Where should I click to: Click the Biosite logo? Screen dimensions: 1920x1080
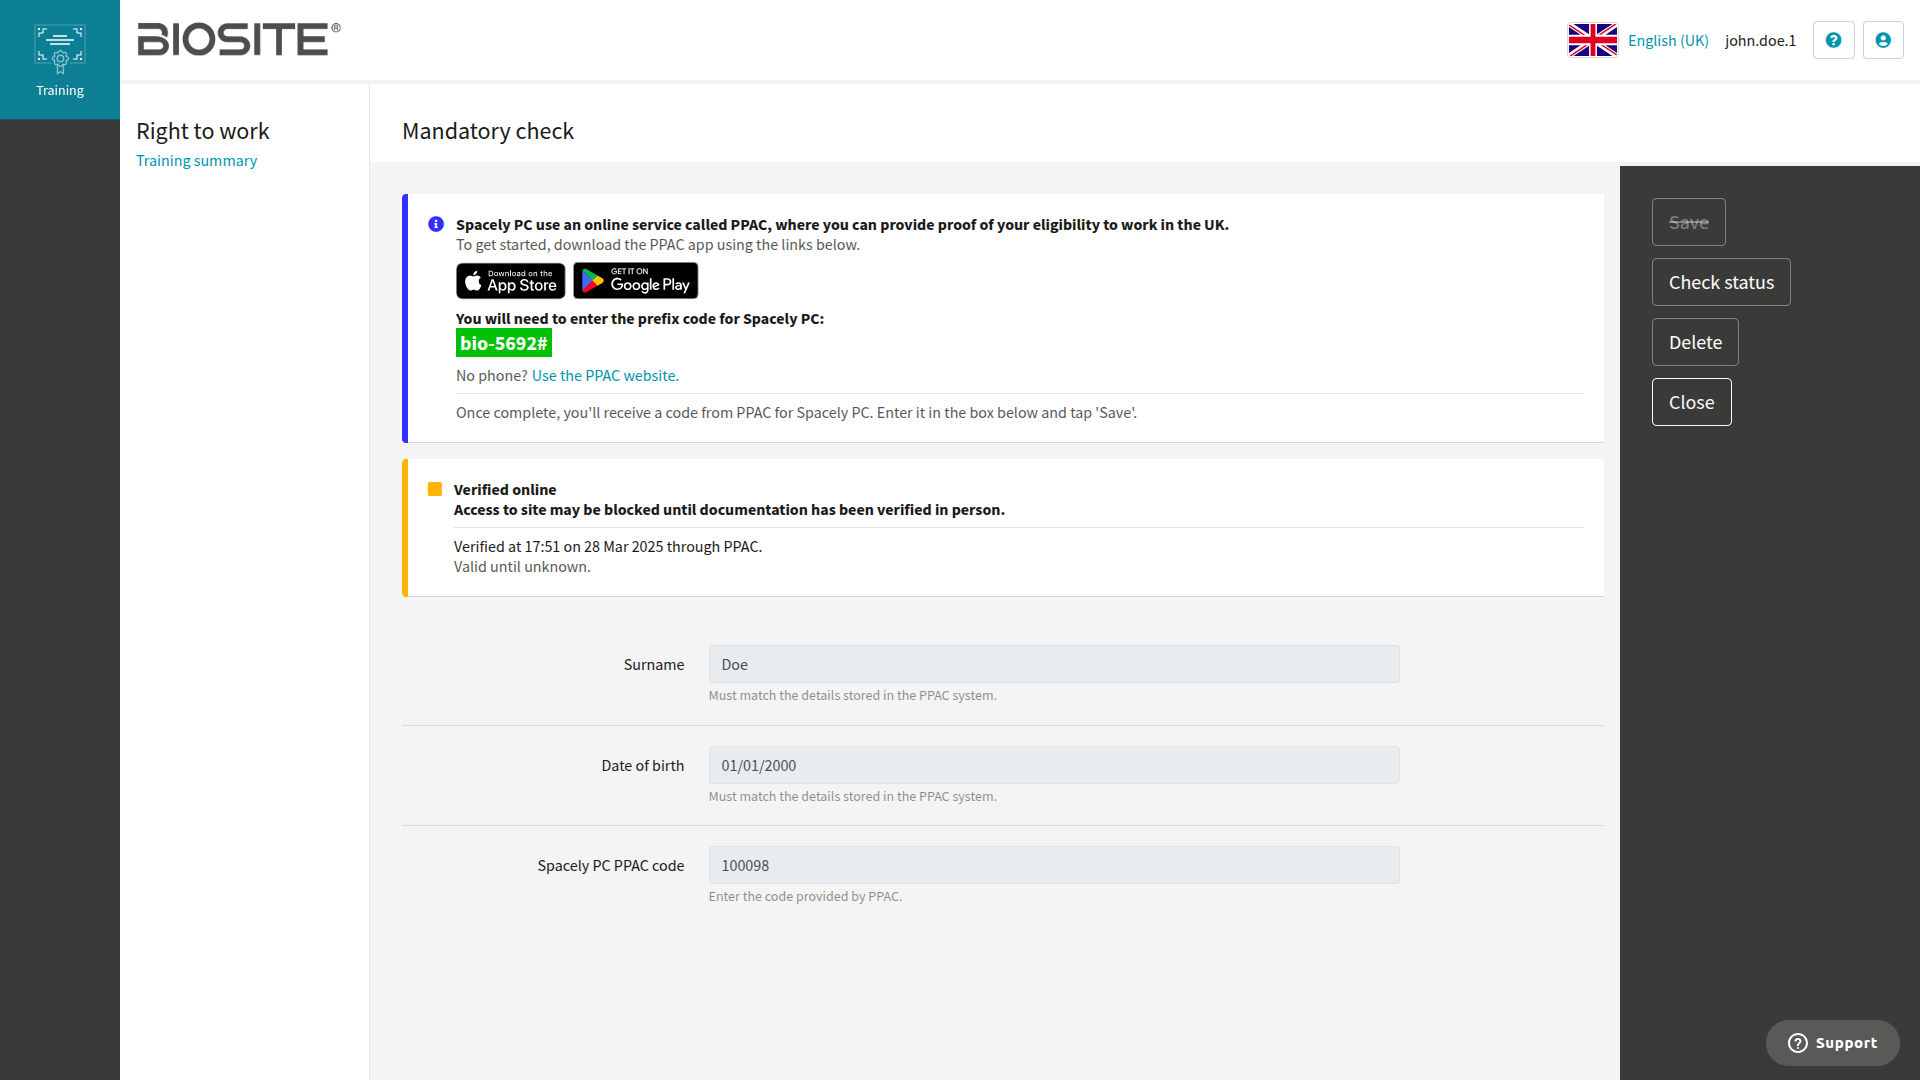point(238,40)
